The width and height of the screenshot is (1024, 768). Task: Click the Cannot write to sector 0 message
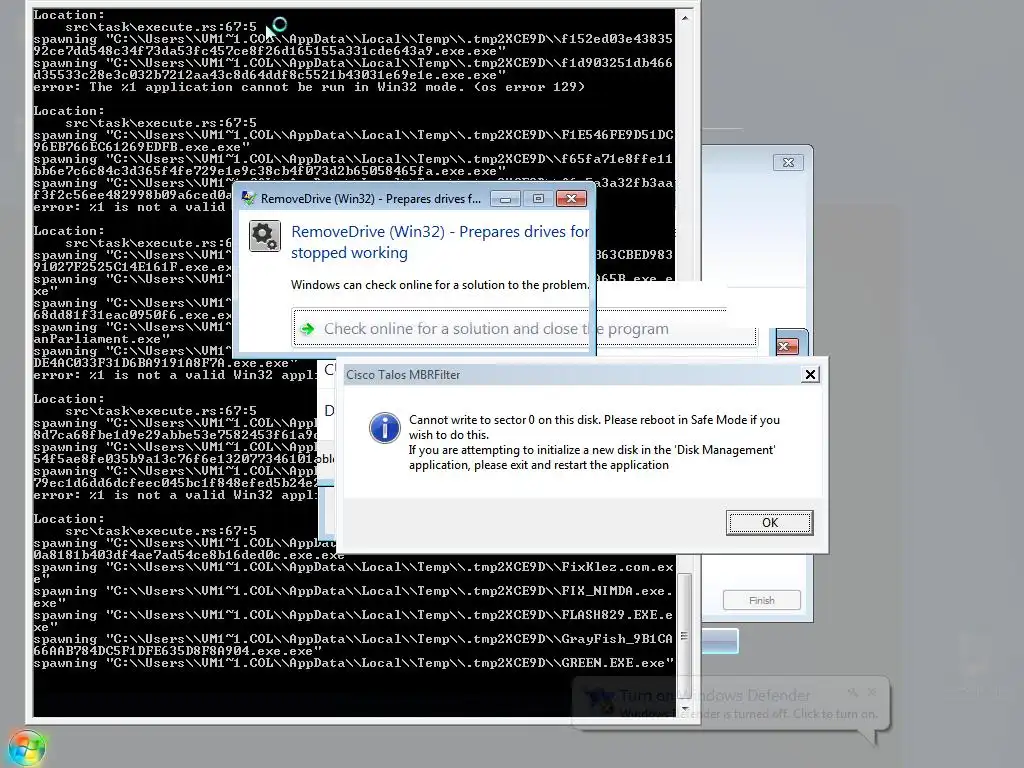[x=594, y=427]
